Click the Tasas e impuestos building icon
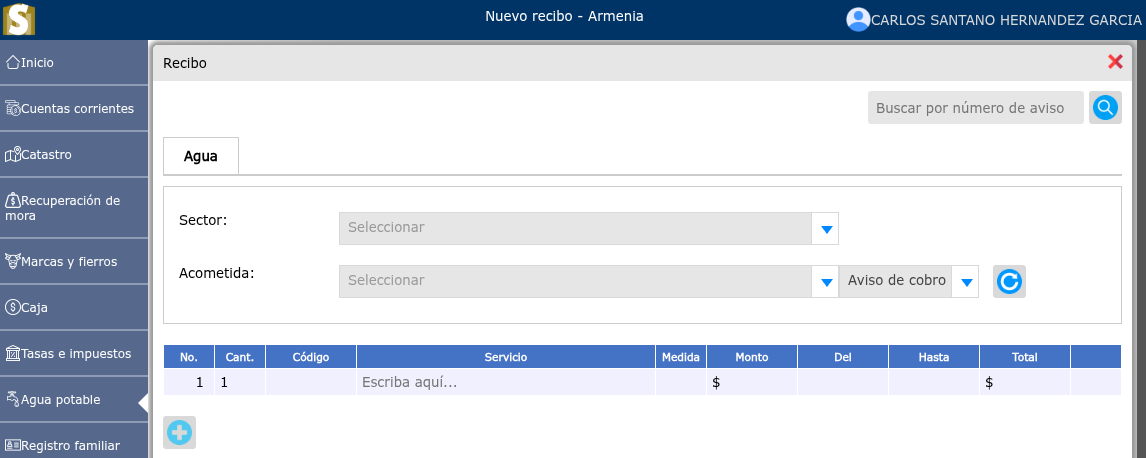This screenshot has width=1146, height=458. [x=12, y=354]
